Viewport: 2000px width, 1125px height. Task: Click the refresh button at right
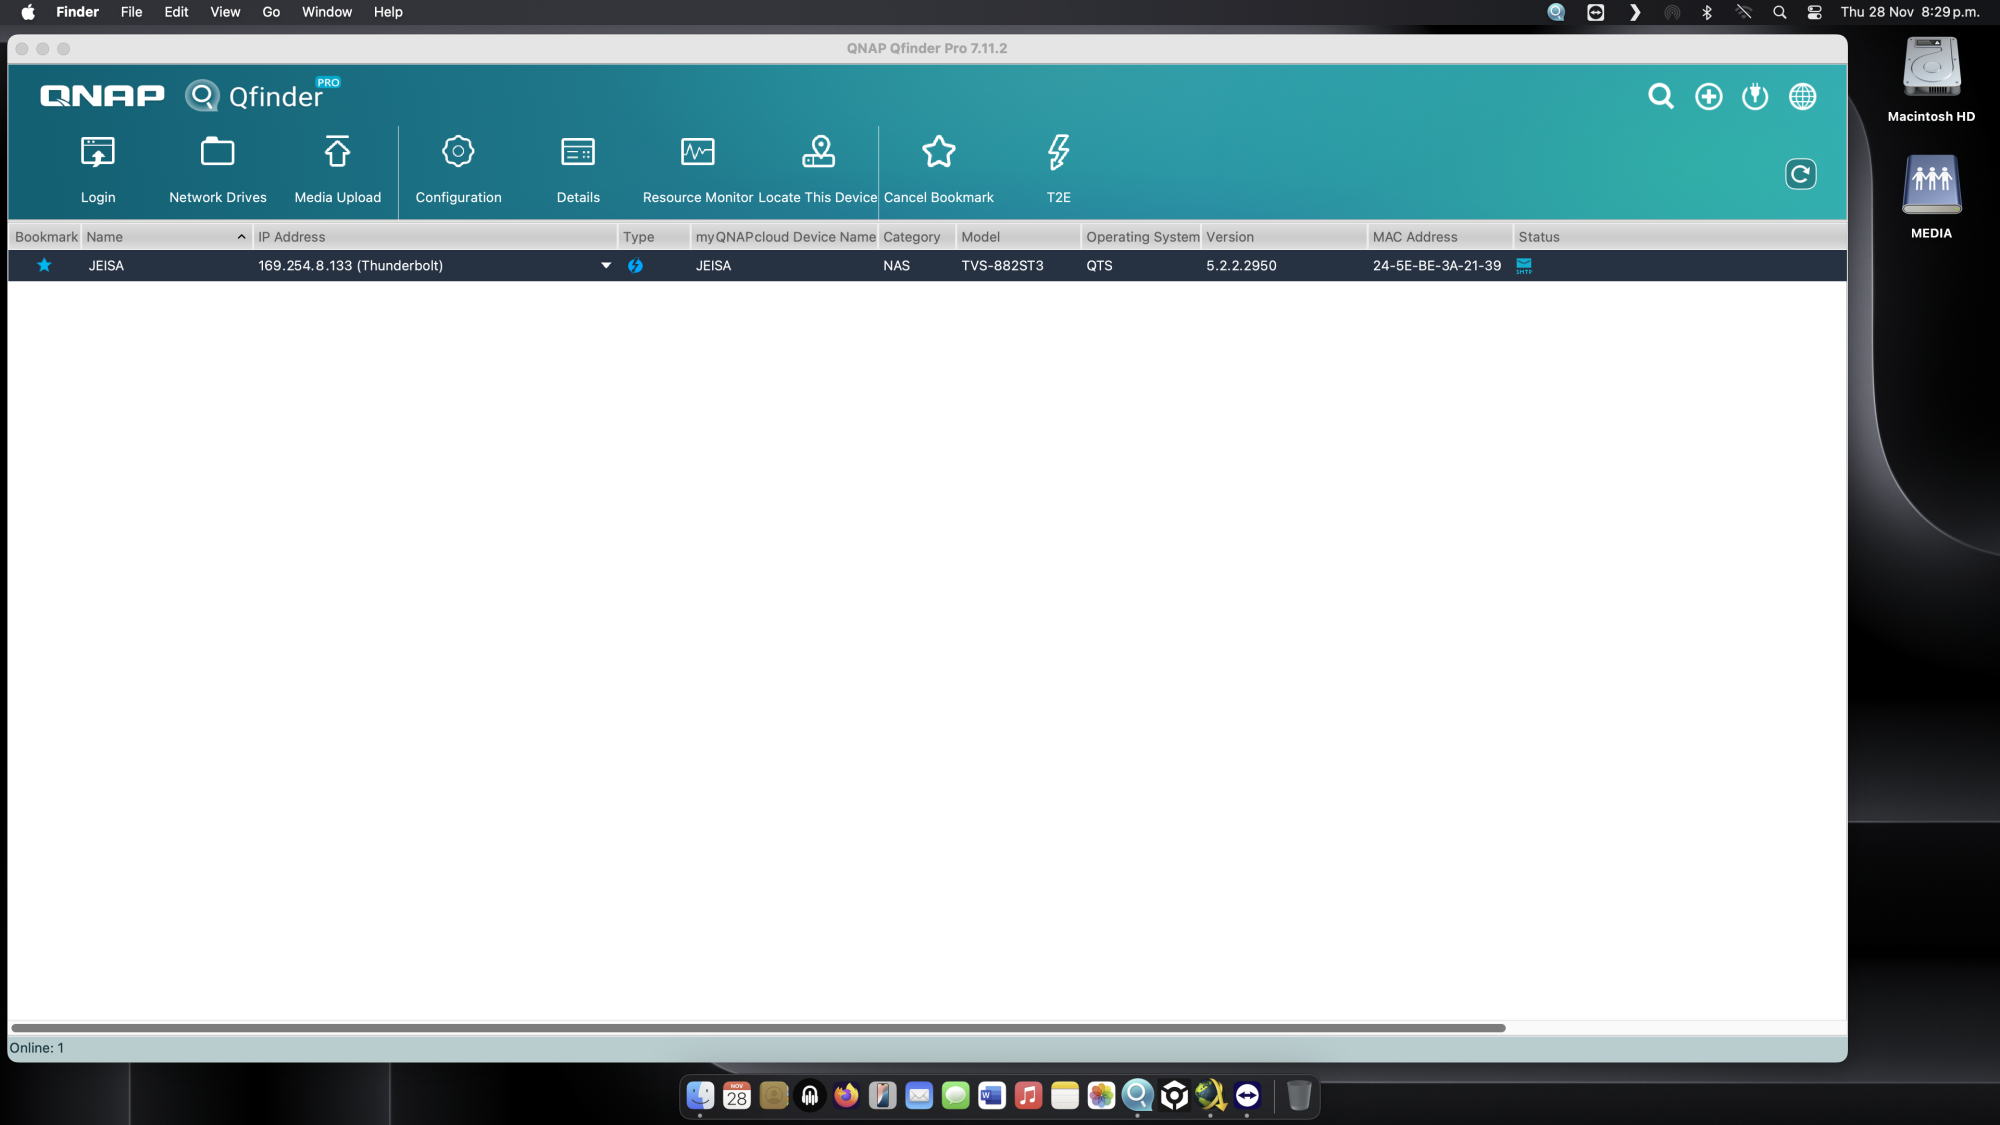(1800, 174)
